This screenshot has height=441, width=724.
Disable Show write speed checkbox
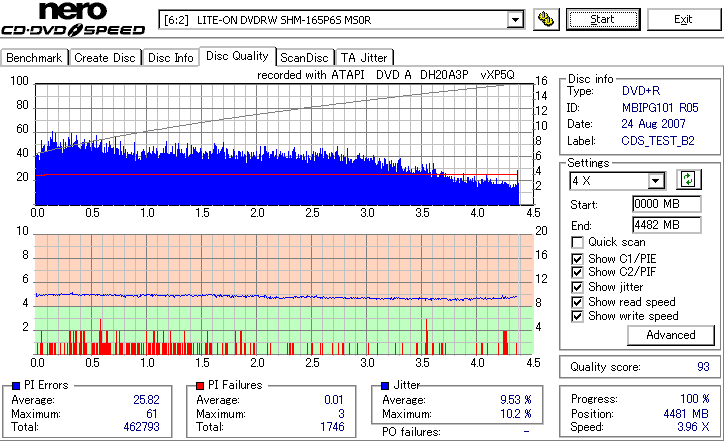point(577,316)
